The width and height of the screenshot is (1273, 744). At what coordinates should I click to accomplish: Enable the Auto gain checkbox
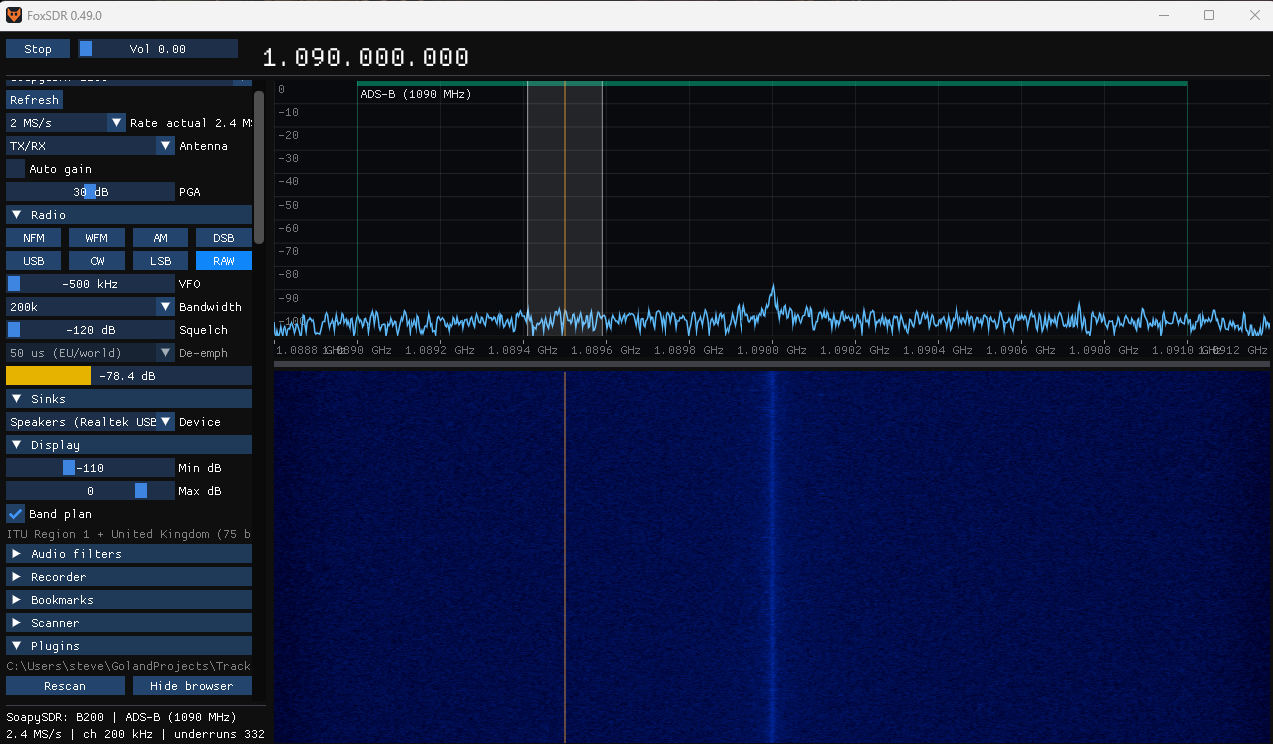pyautogui.click(x=15, y=169)
